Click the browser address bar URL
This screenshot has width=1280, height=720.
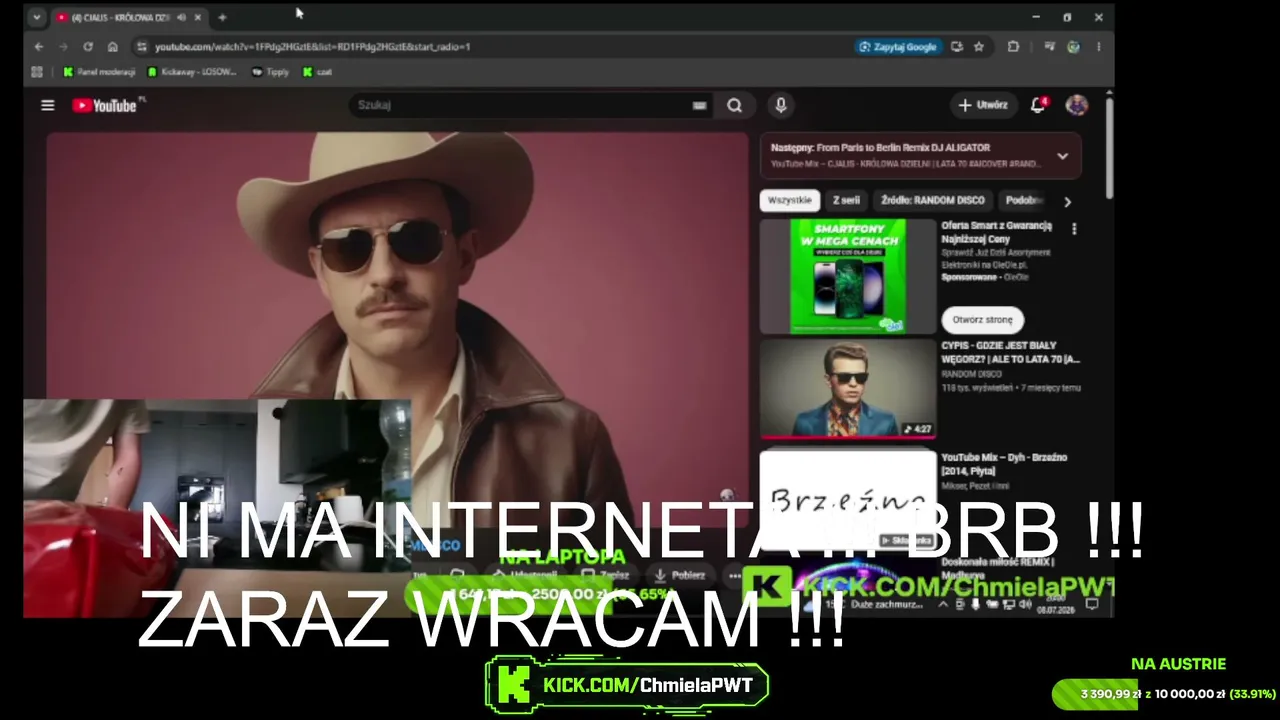(x=312, y=47)
